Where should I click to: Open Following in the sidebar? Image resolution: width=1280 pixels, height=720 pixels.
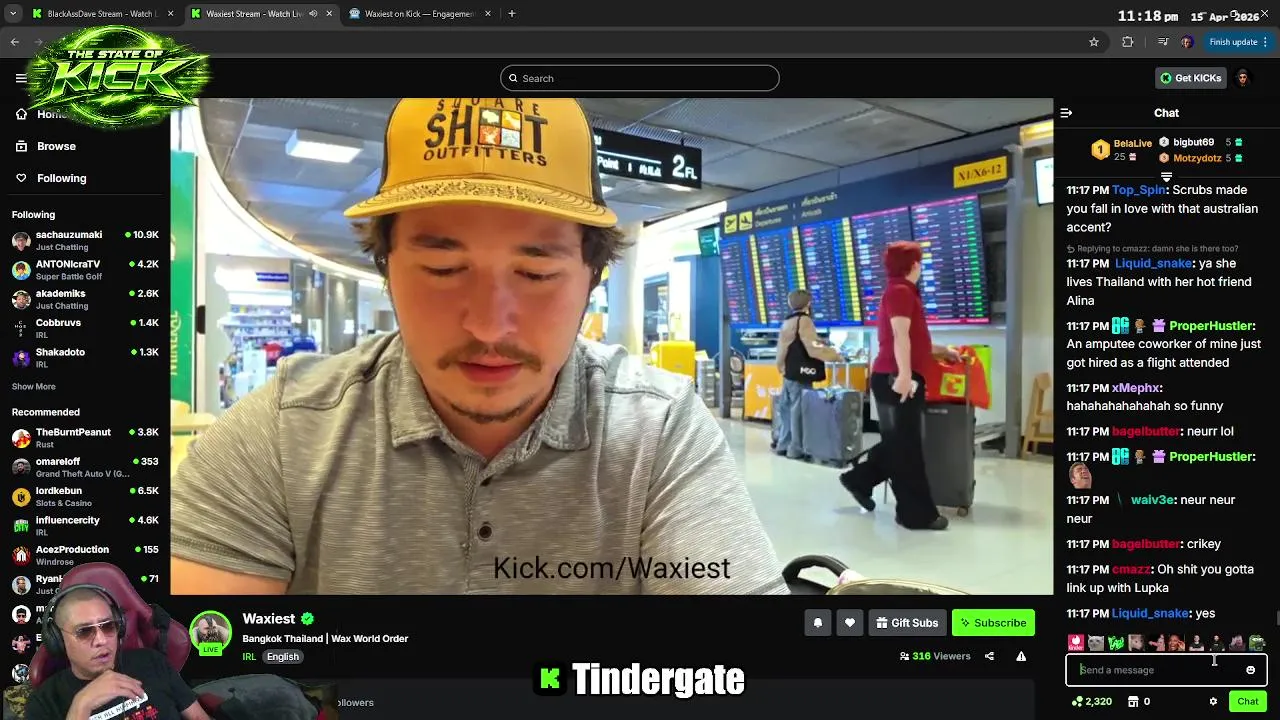(x=62, y=178)
